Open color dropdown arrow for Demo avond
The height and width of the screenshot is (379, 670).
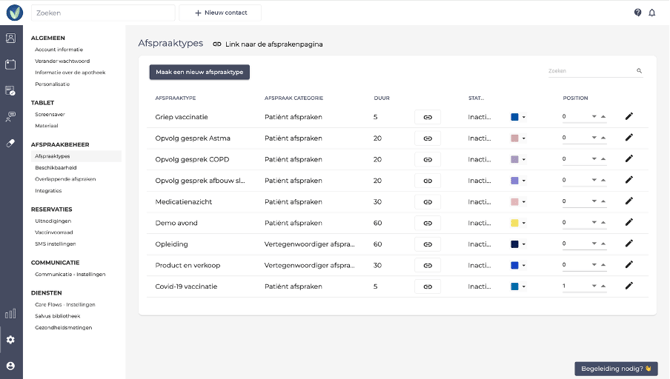[x=524, y=223]
